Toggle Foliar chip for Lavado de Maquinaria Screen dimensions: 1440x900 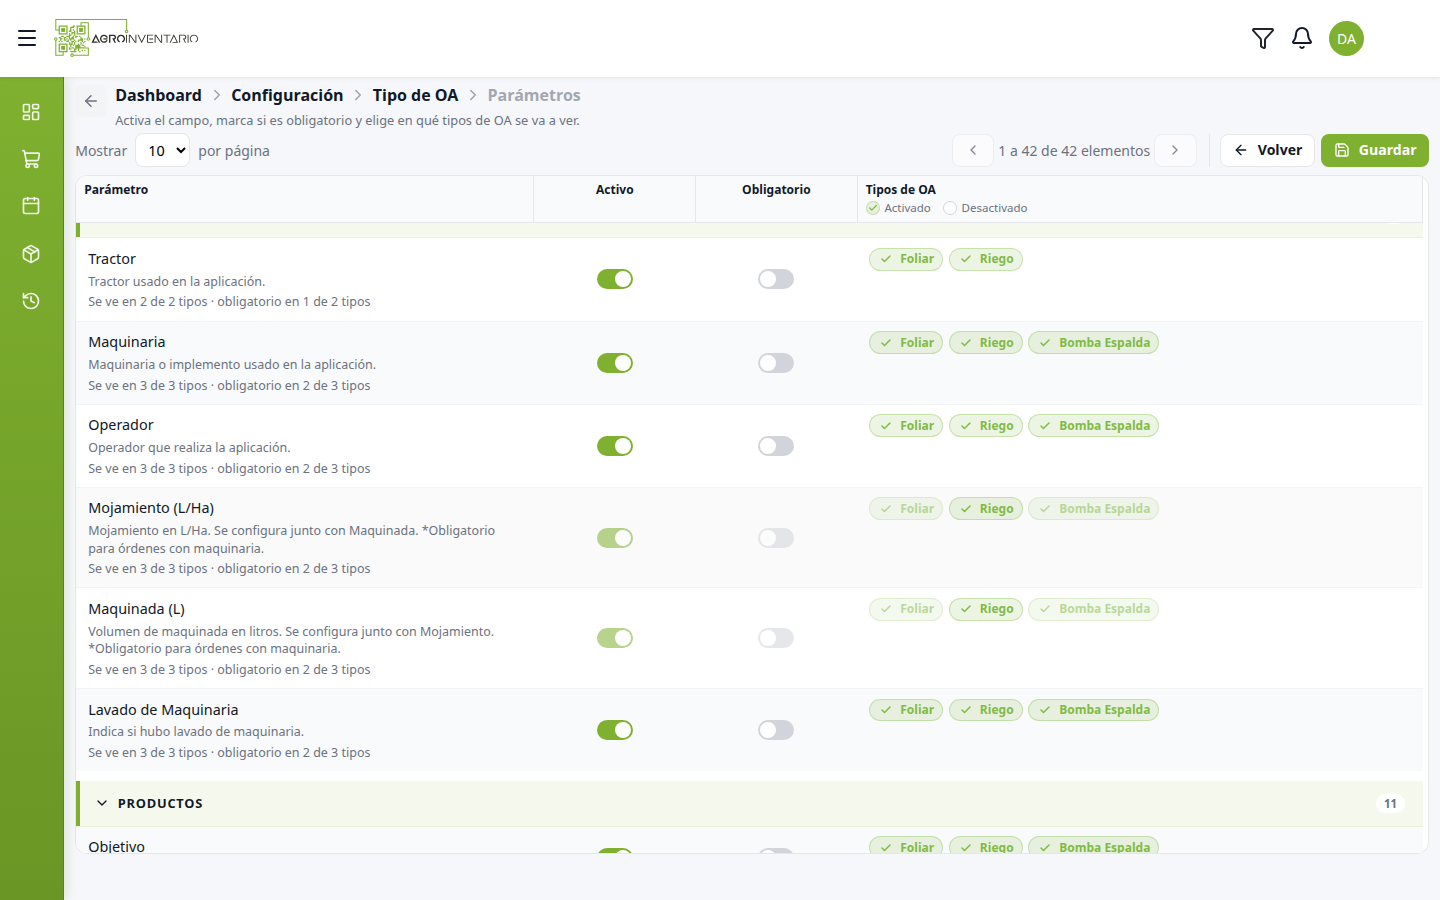pos(906,710)
